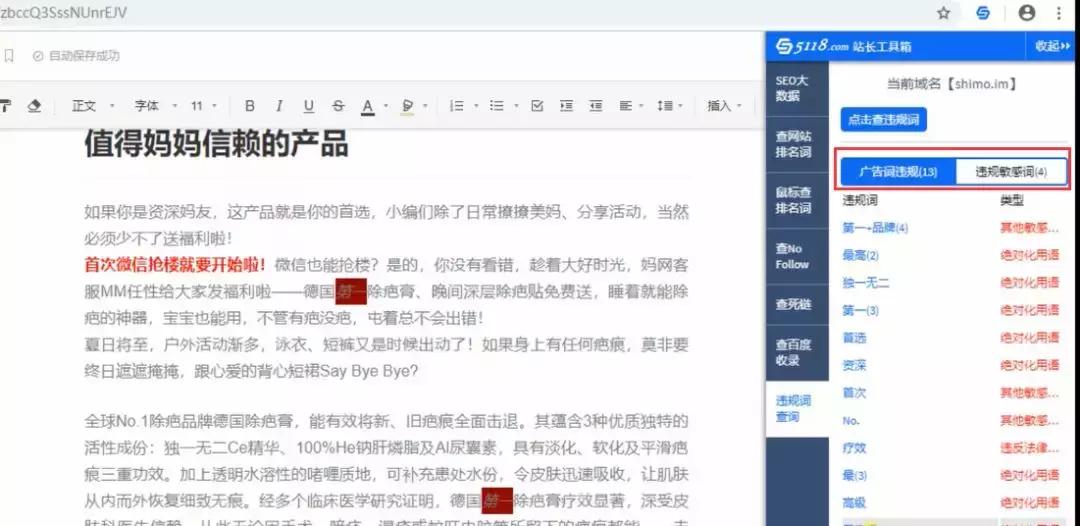Click the bookmark icon beside auto-save status
1080x526 pixels.
tap(8, 56)
